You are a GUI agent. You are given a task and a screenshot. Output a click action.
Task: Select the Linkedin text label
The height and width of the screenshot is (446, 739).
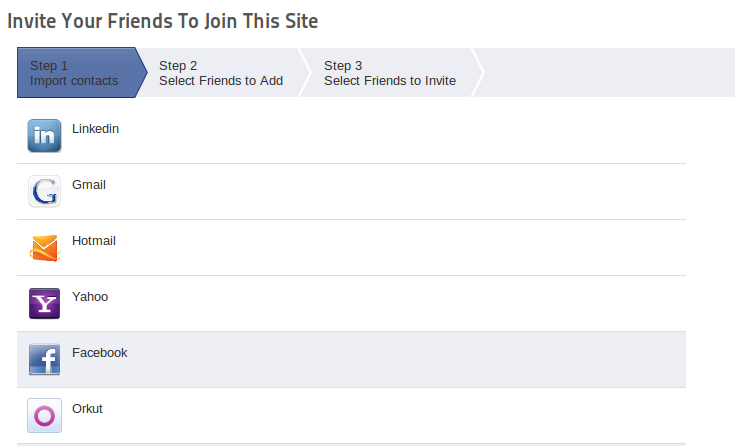point(96,129)
